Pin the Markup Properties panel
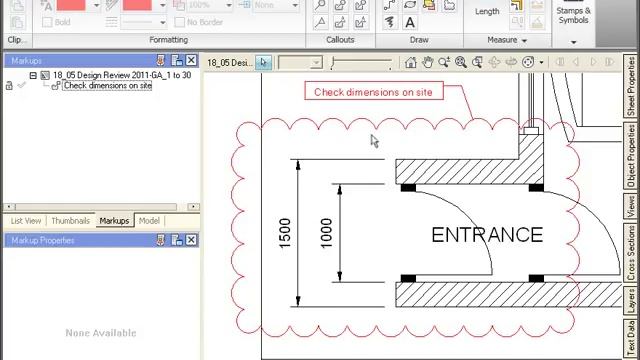Image resolution: width=640 pixels, height=360 pixels. tap(161, 240)
